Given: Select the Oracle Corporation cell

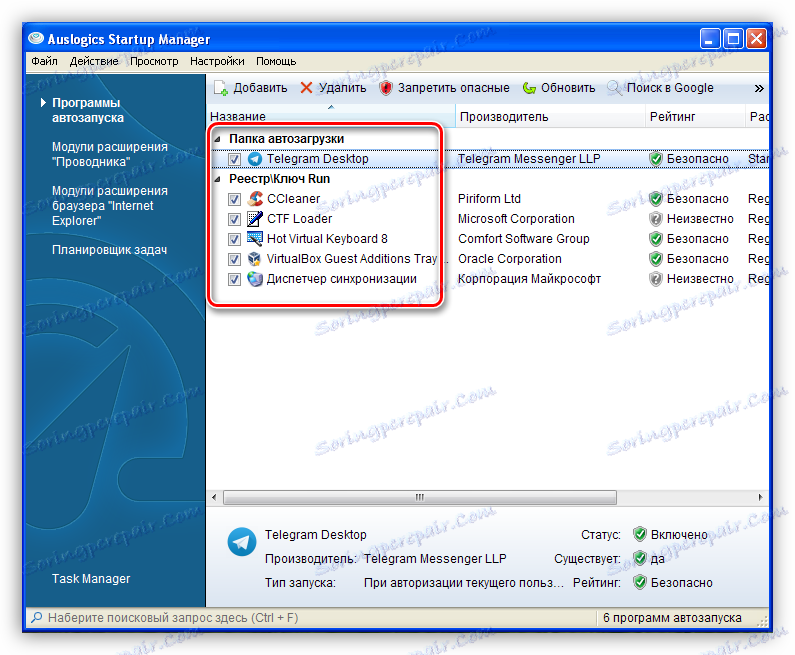Looking at the screenshot, I should click(510, 259).
